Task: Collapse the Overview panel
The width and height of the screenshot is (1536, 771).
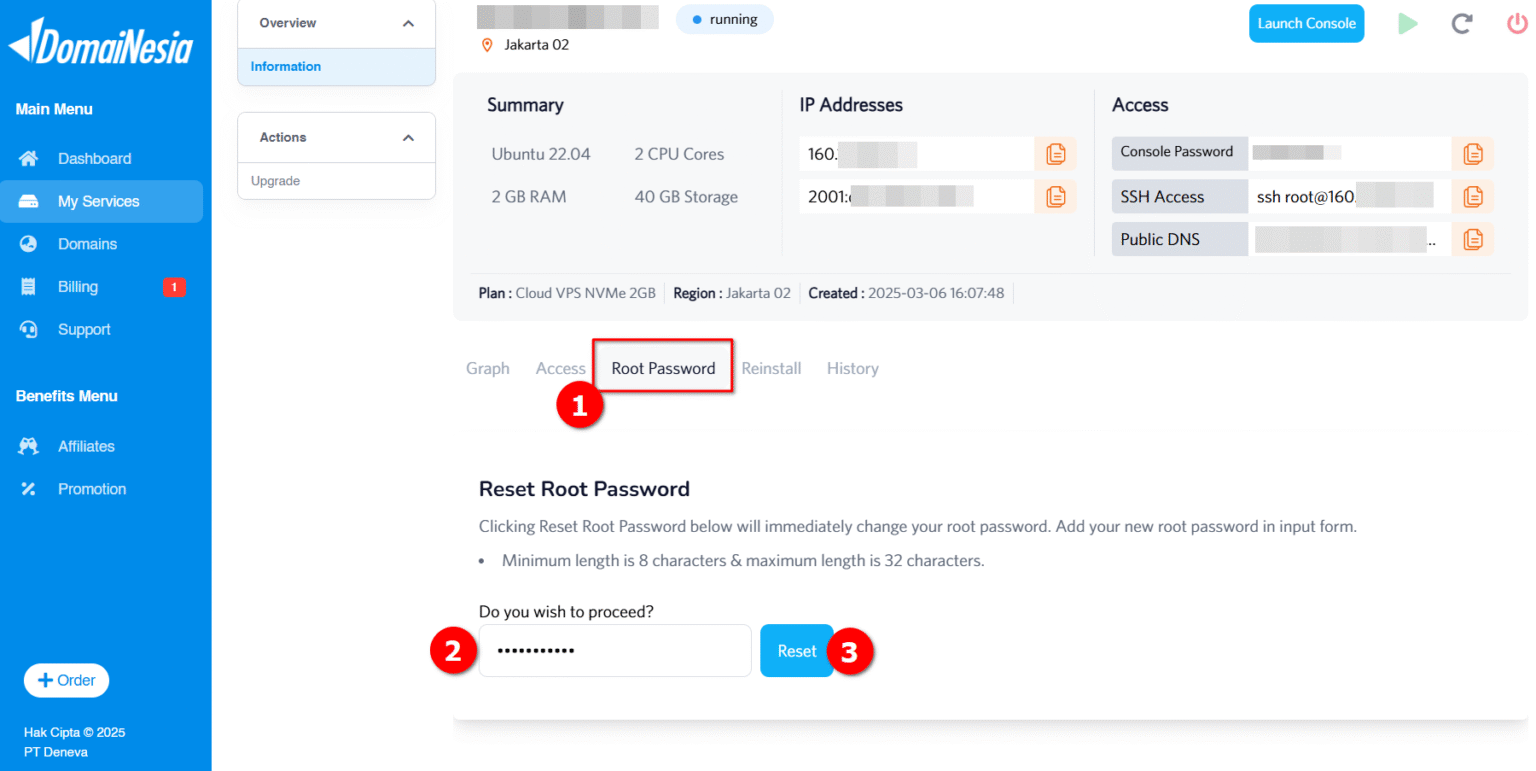Action: (408, 21)
